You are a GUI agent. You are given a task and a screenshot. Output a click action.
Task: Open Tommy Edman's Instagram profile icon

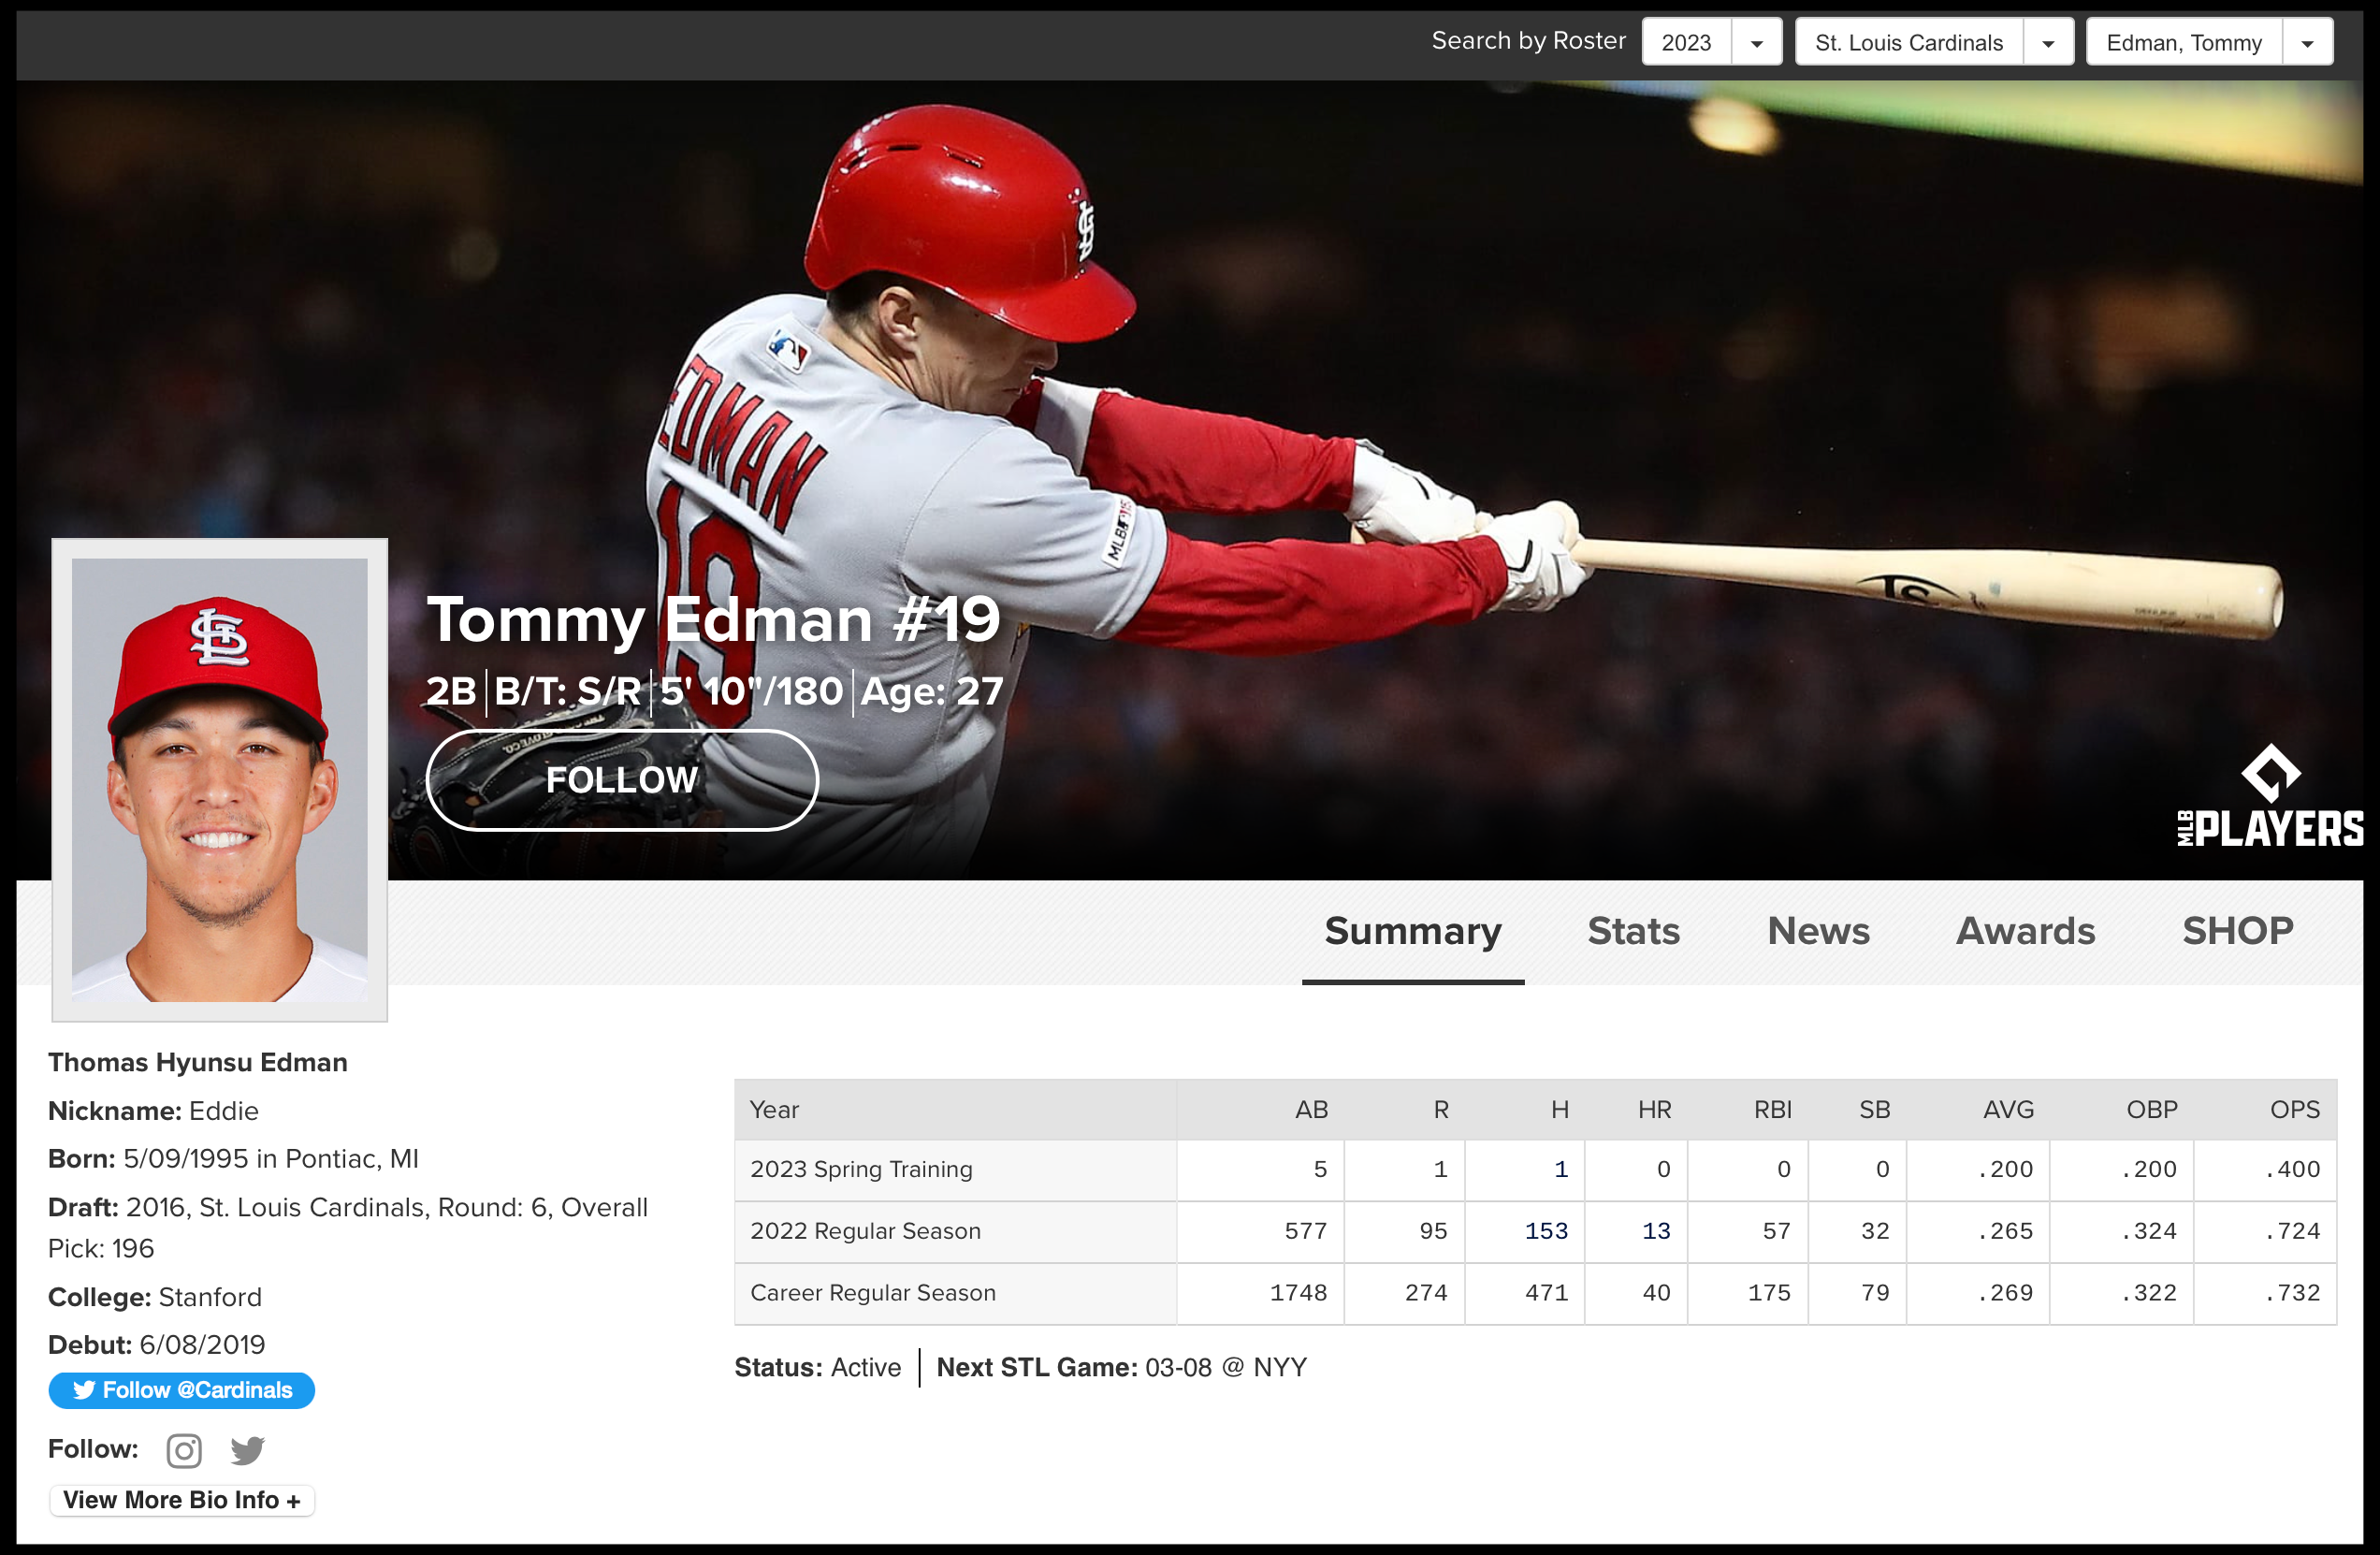(184, 1450)
